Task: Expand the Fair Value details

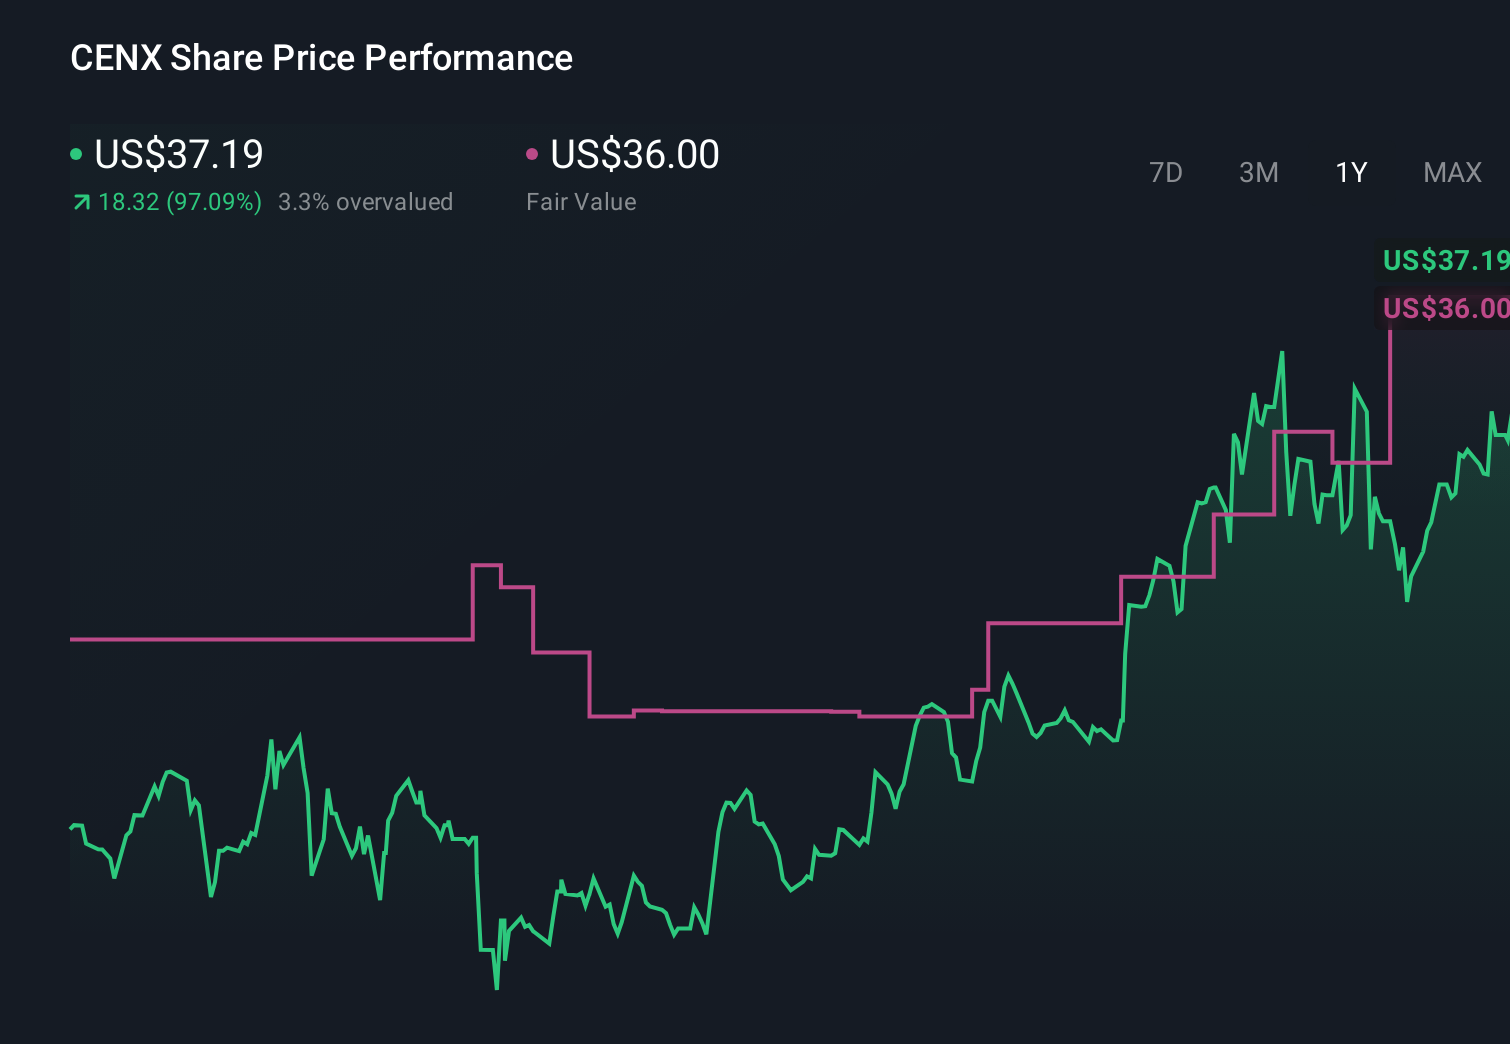Action: (581, 202)
